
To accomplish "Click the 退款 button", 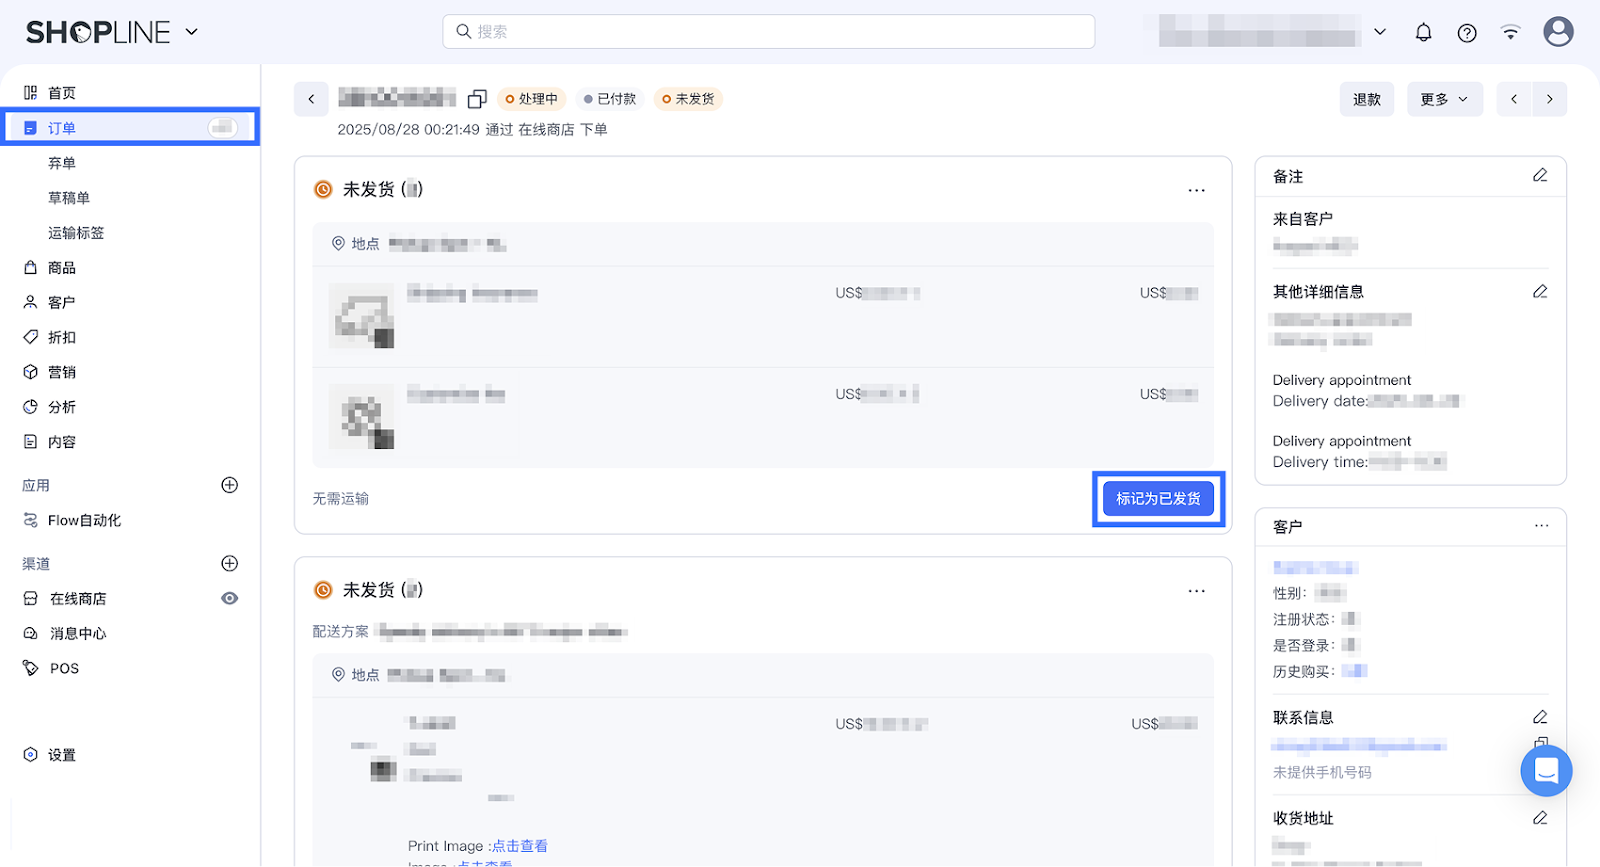I will pyautogui.click(x=1367, y=99).
